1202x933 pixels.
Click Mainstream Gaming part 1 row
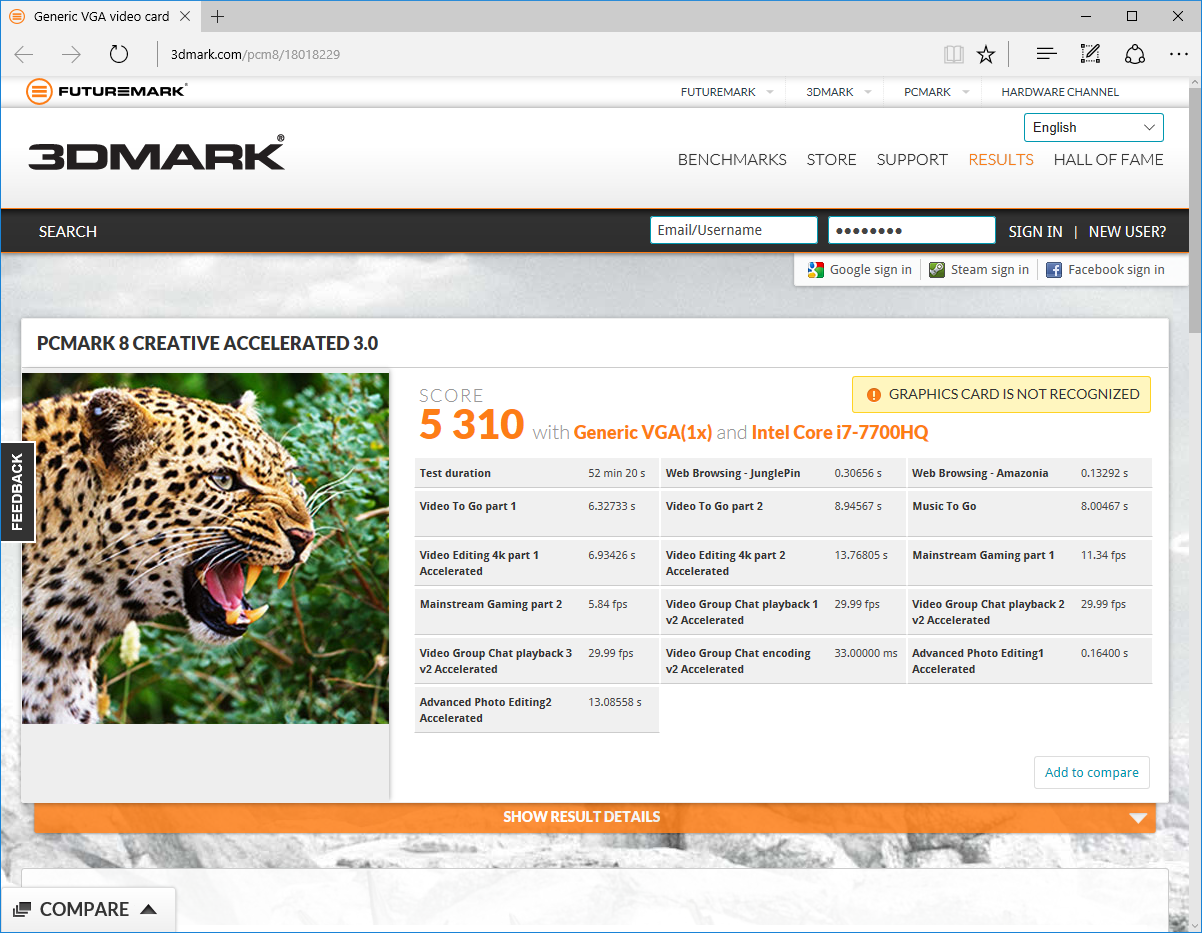click(1029, 562)
